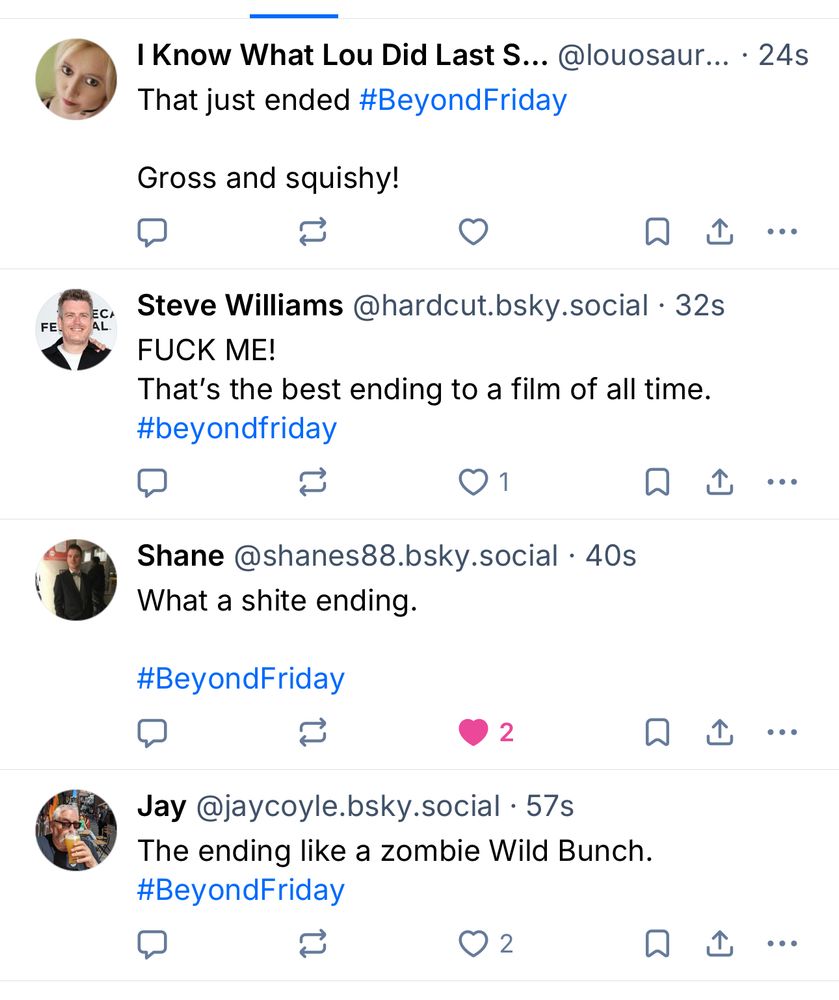Select the active feed tab indicator at top
The height and width of the screenshot is (1000, 839).
293,15
